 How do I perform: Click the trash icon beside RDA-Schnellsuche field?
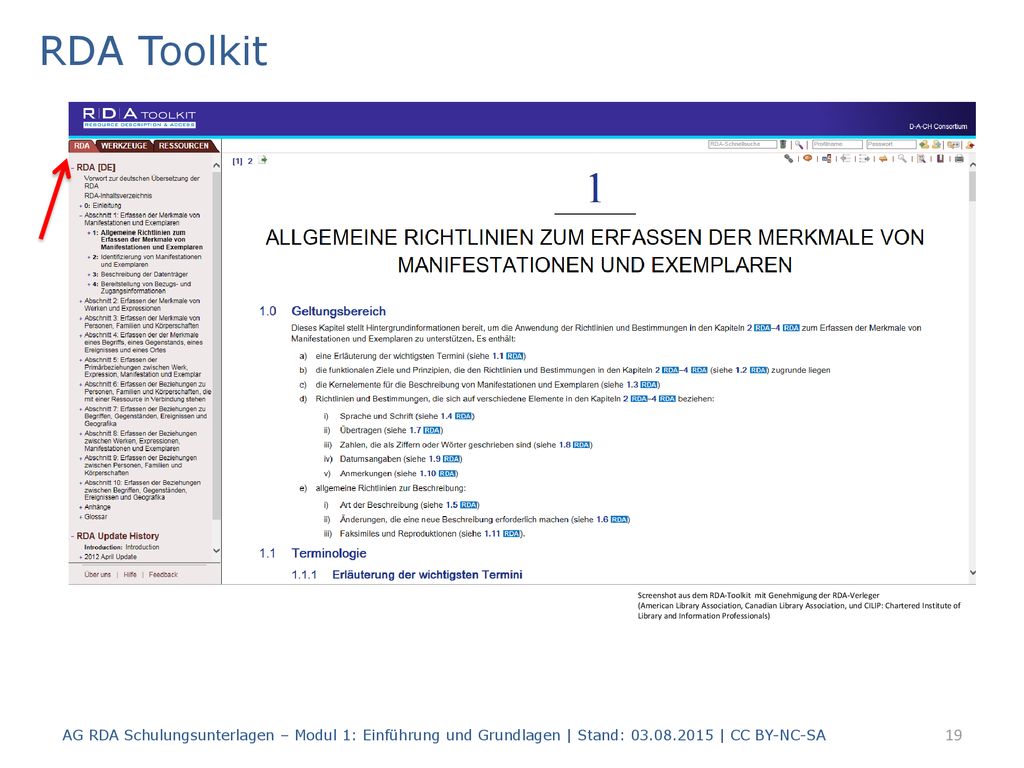[x=783, y=144]
